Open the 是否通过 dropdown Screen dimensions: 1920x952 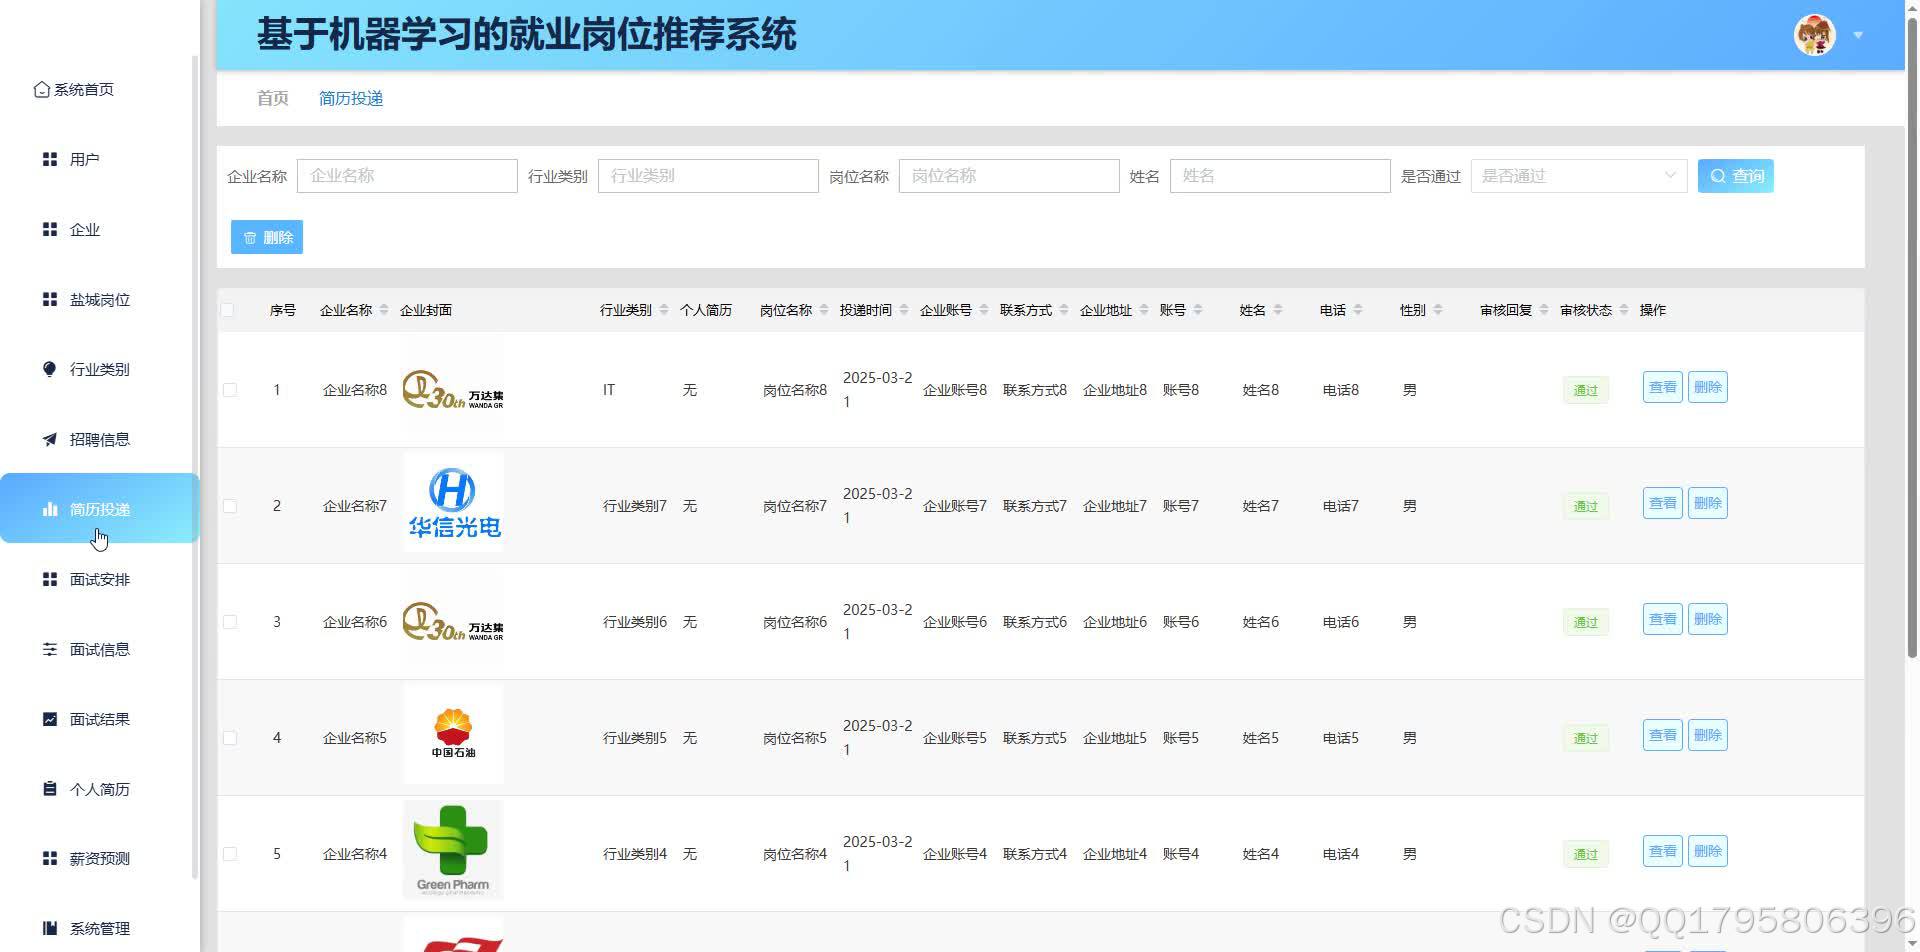click(x=1579, y=176)
